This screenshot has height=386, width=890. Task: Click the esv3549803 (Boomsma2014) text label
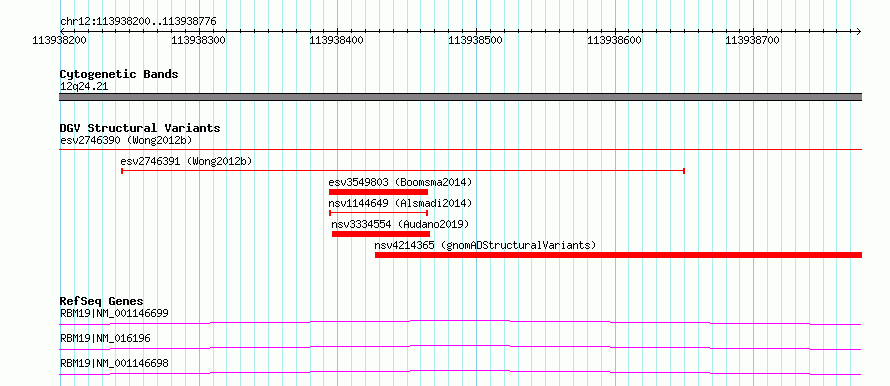(x=400, y=182)
